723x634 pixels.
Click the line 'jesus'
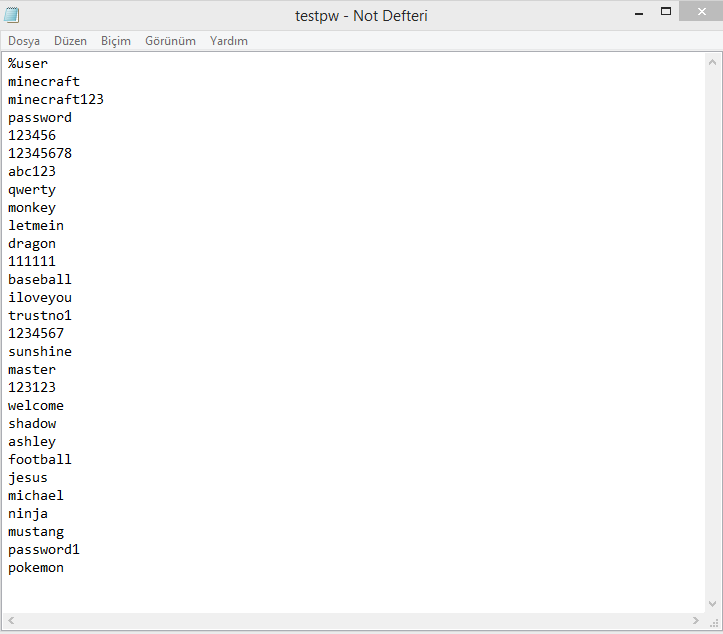(28, 478)
